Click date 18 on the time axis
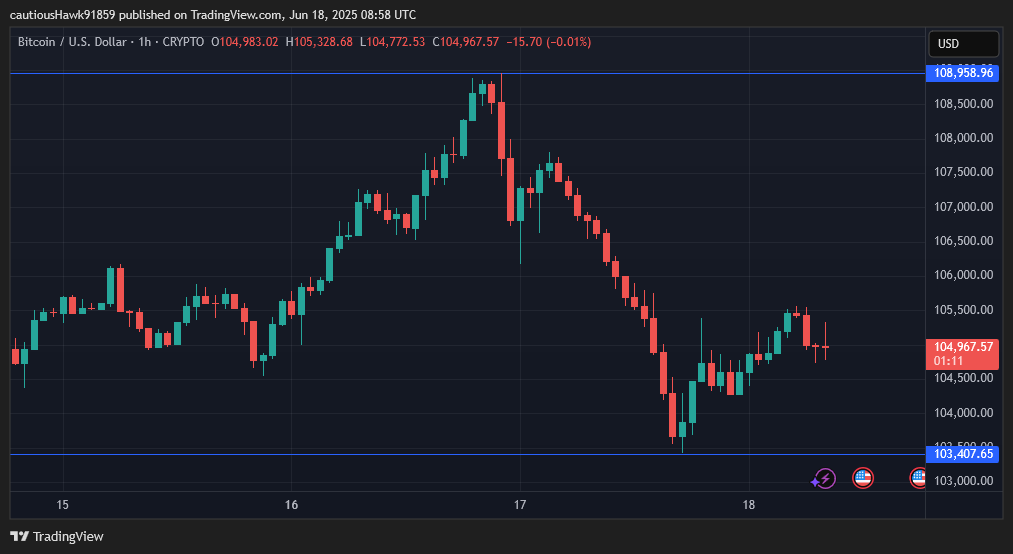 [749, 505]
